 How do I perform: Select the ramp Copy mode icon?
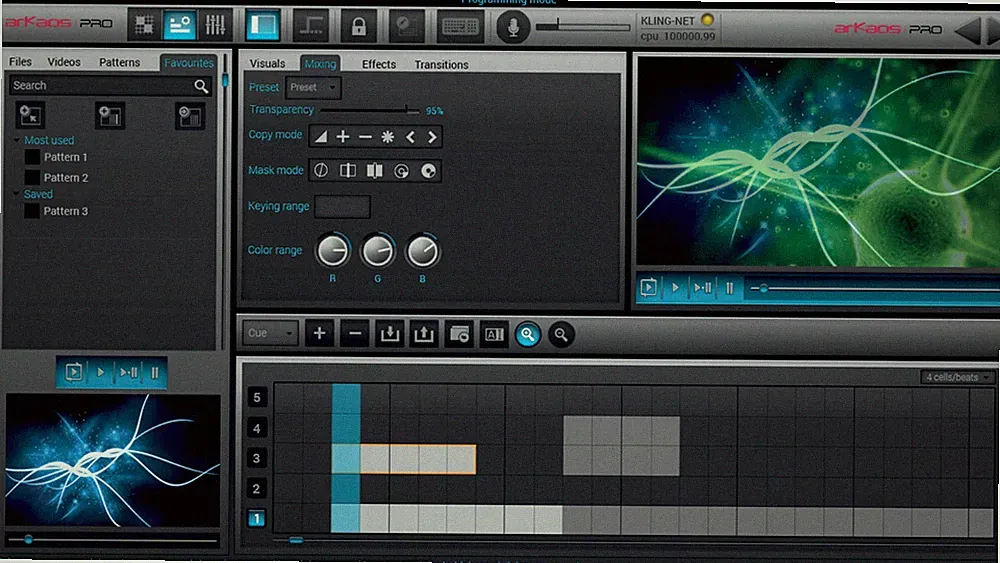[x=321, y=136]
